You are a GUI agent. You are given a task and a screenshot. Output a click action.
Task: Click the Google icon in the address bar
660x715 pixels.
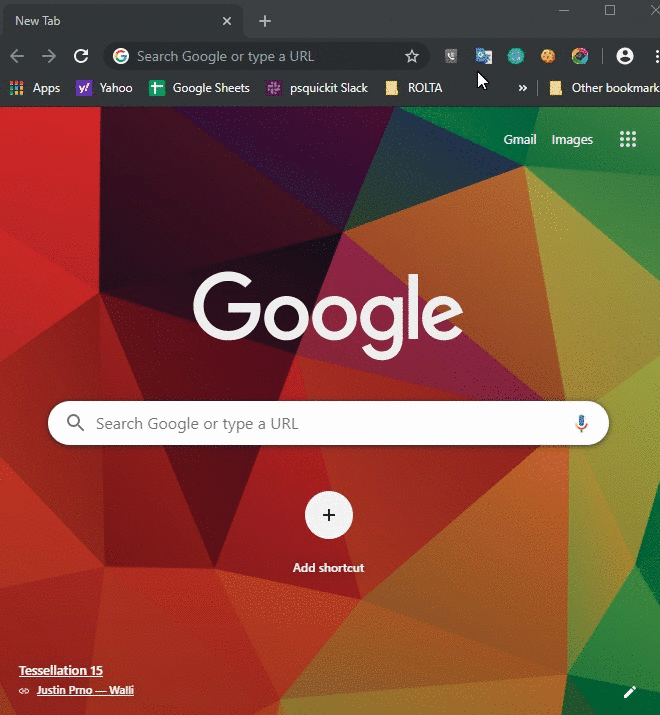point(121,56)
